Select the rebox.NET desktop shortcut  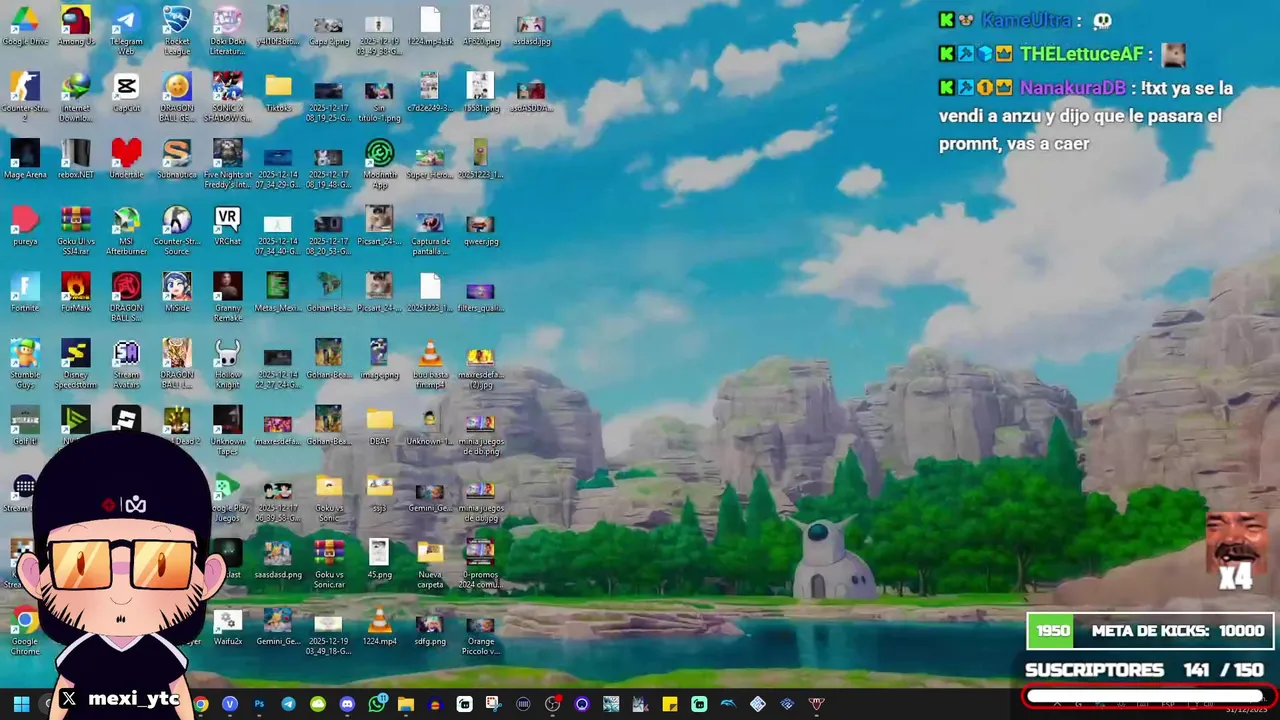(76, 159)
